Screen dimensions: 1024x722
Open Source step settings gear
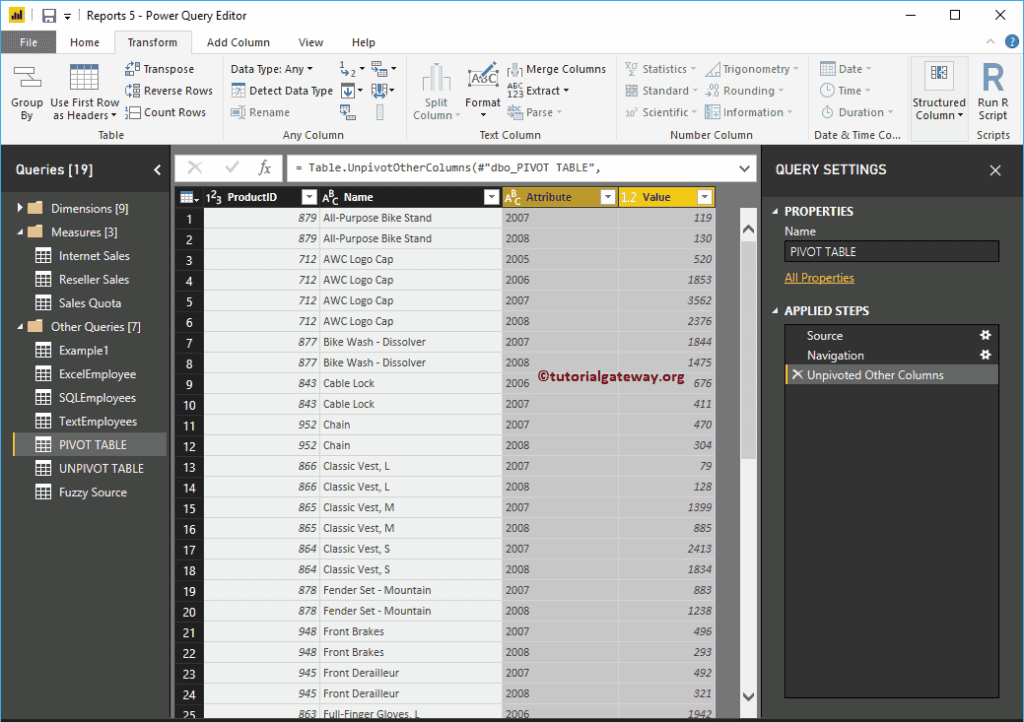coord(985,336)
